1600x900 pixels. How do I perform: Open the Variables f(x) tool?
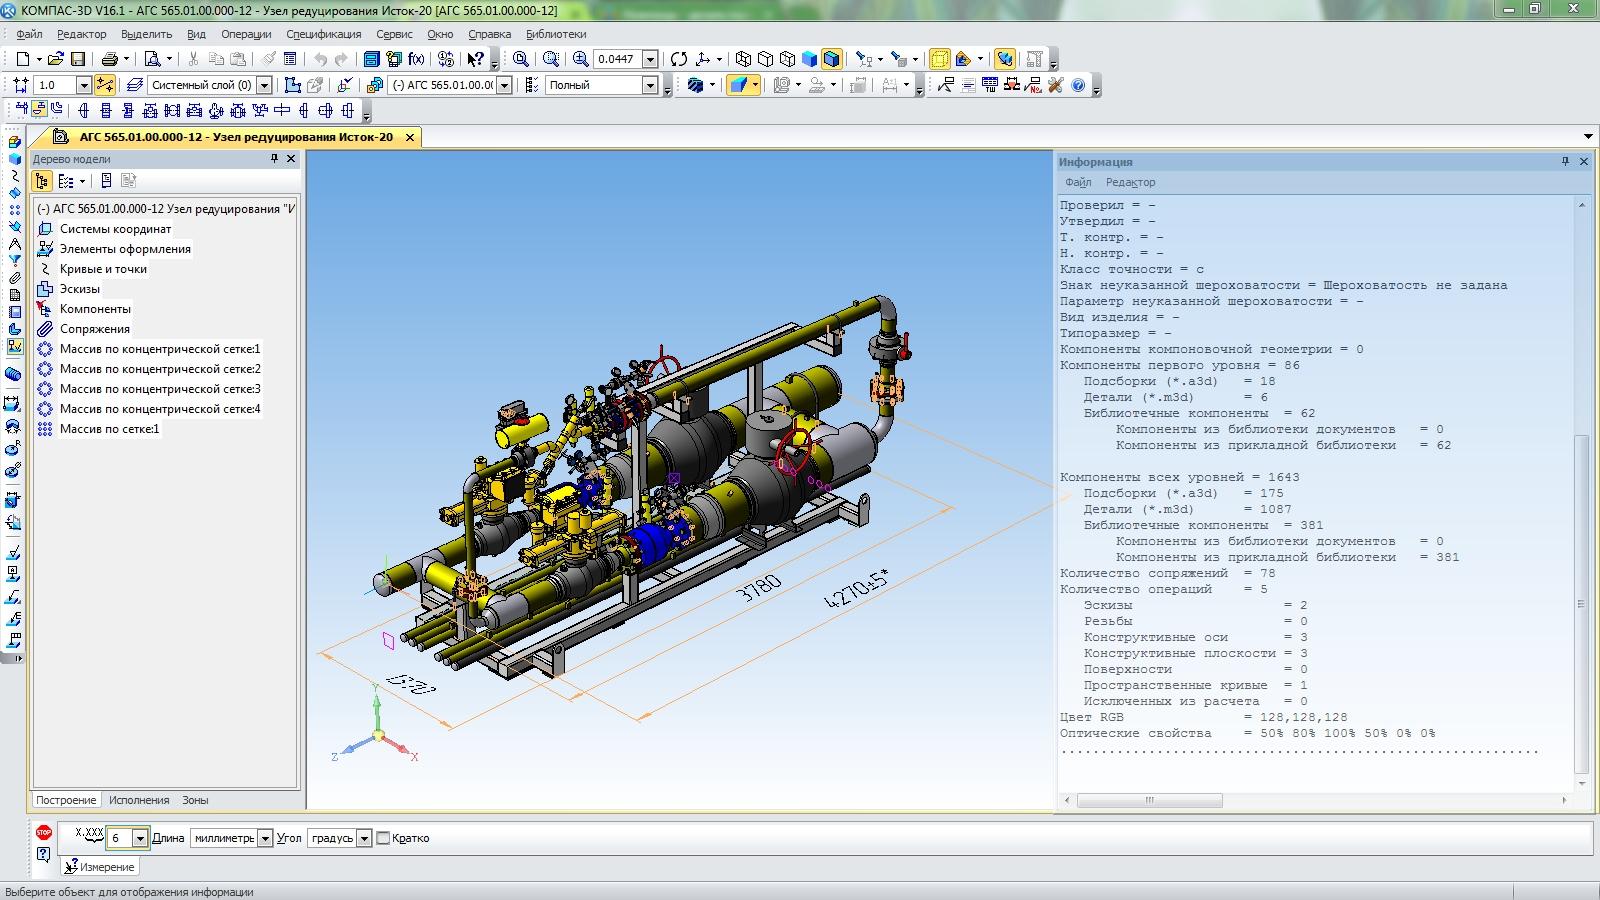point(416,59)
